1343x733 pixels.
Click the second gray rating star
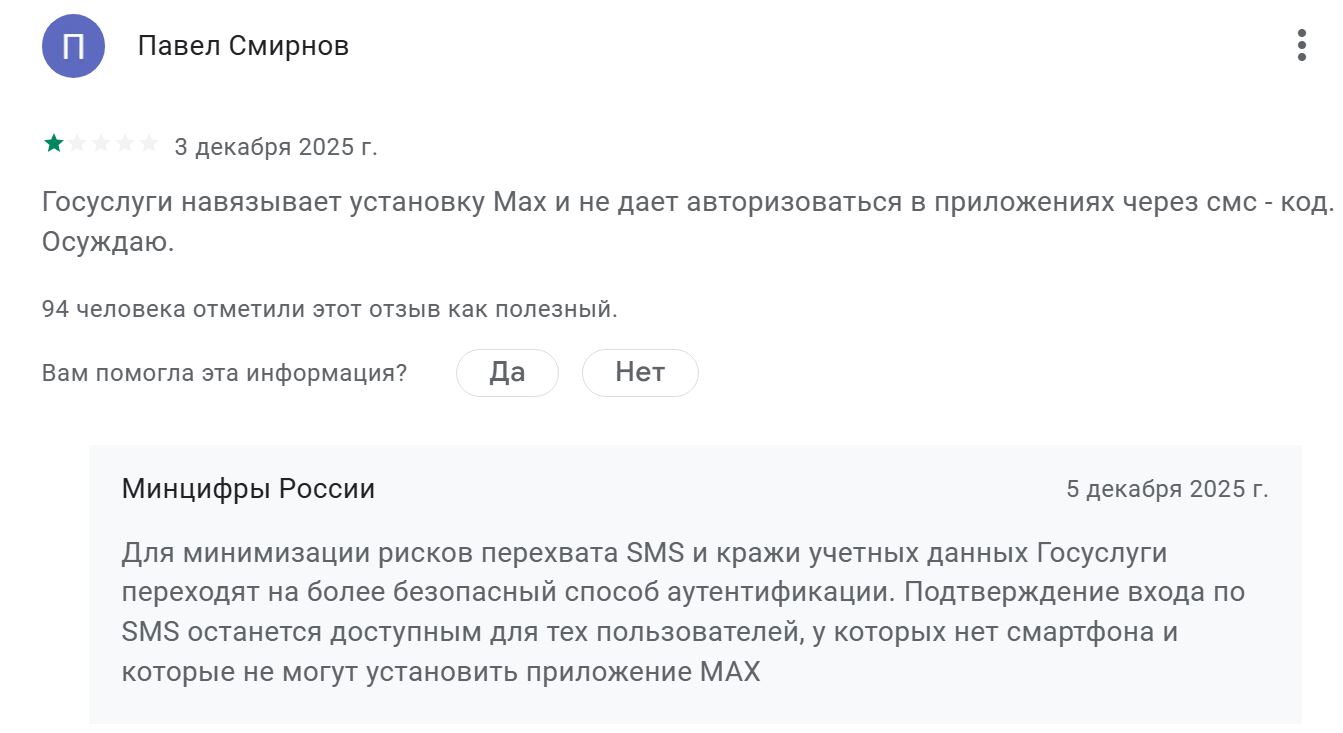coord(77,144)
